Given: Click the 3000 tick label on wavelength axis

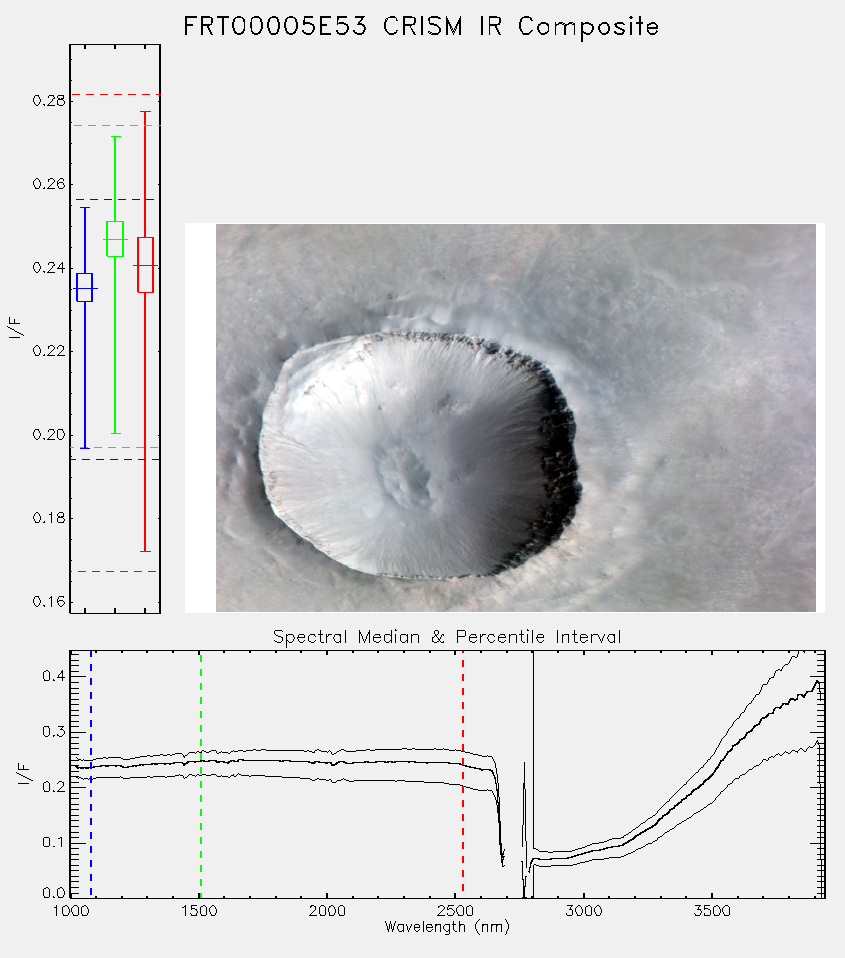Looking at the screenshot, I should (x=583, y=911).
